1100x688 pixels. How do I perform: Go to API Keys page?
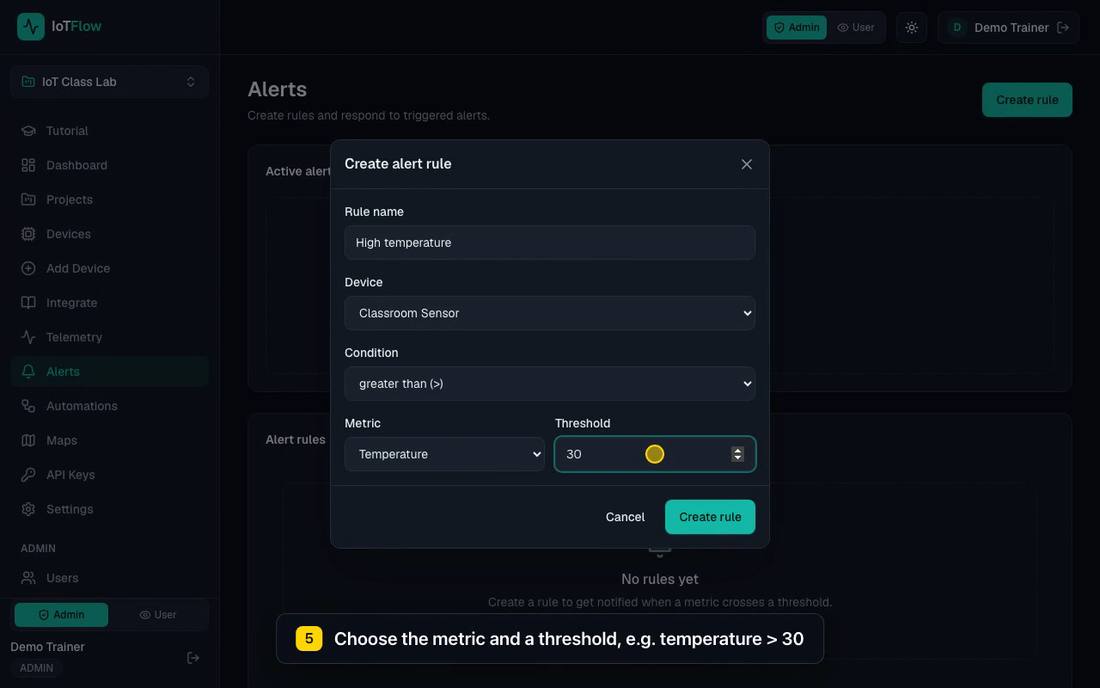(109, 475)
